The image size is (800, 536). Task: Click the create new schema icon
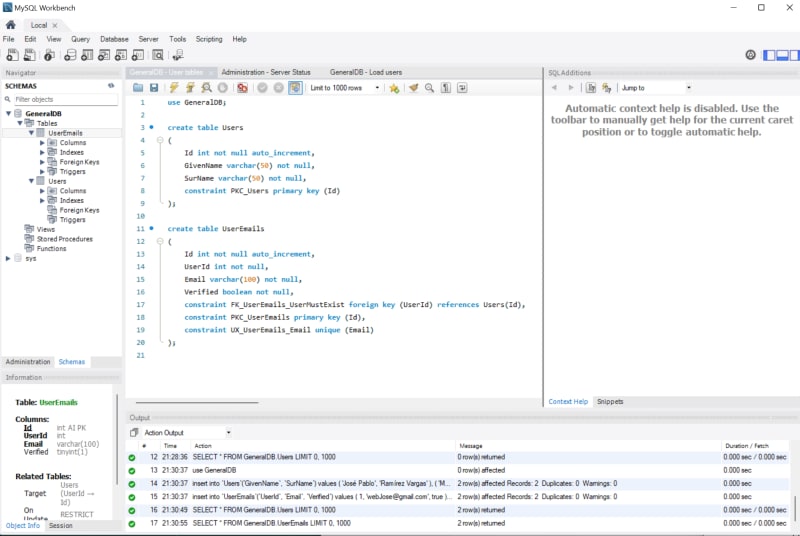point(70,55)
